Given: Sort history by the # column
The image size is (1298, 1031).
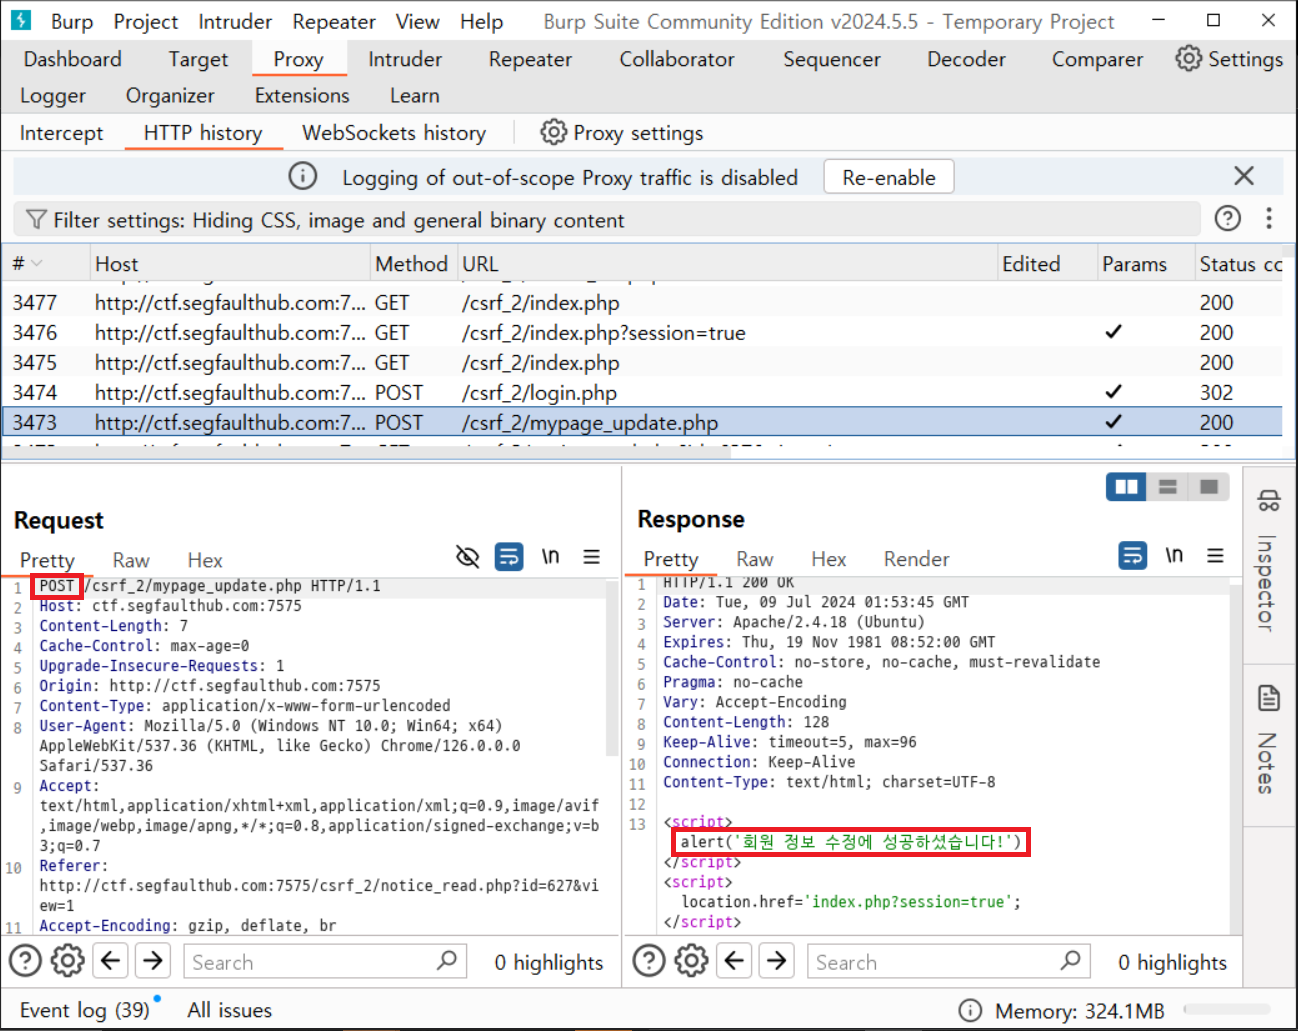Looking at the screenshot, I should click(46, 264).
